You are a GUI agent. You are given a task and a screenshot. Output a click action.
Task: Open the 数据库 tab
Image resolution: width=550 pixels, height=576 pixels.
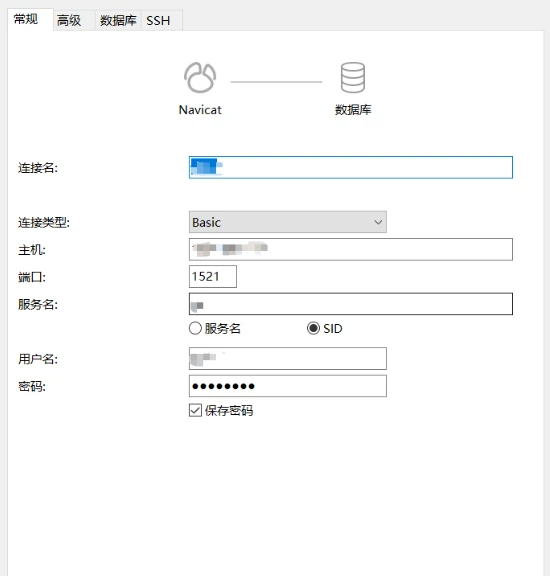pos(118,21)
